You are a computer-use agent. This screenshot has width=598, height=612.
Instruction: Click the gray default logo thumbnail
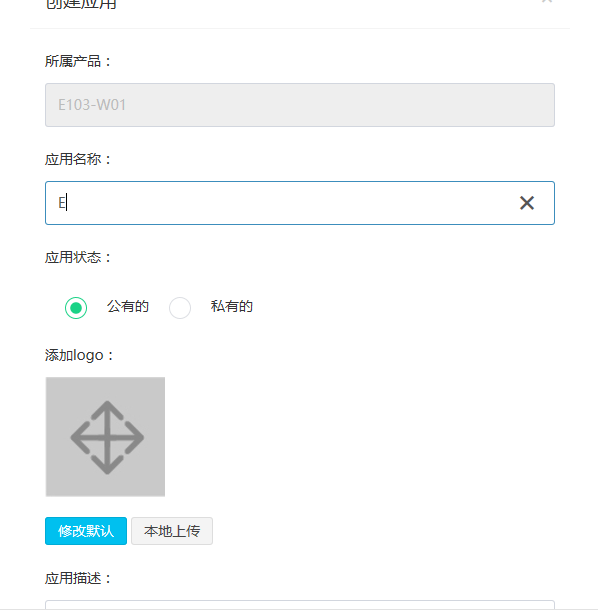(105, 437)
